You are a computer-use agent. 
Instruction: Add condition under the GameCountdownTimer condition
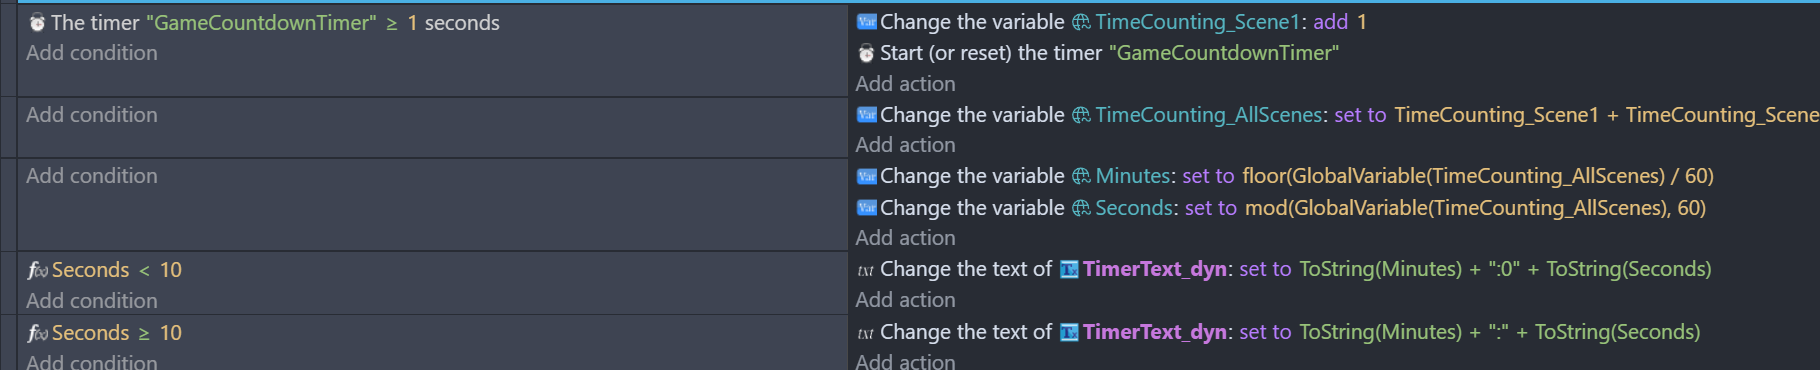(x=92, y=53)
